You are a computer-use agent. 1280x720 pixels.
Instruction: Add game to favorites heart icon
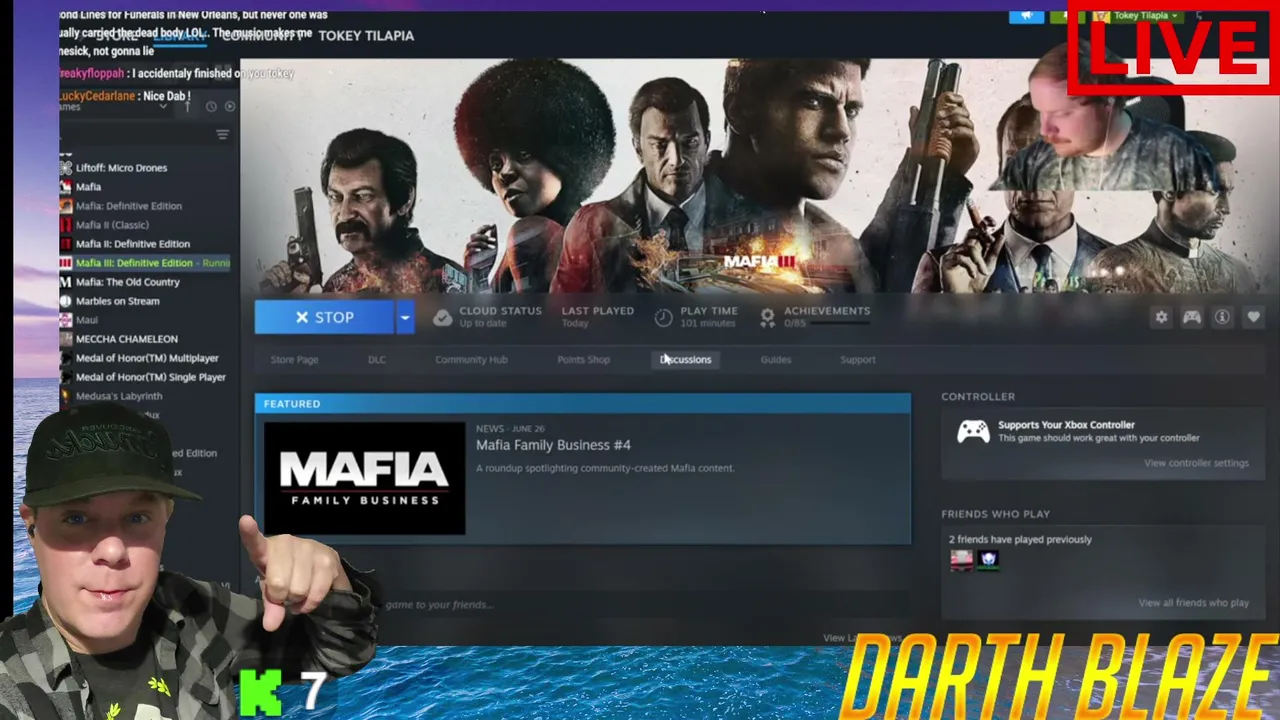point(1253,317)
